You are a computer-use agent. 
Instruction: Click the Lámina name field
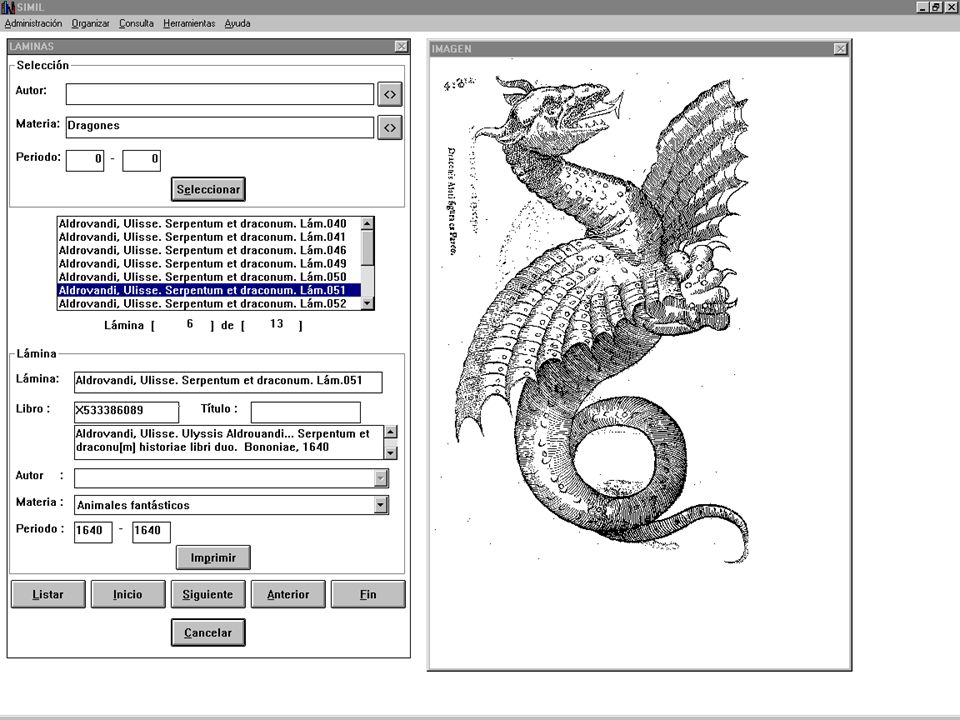click(228, 381)
